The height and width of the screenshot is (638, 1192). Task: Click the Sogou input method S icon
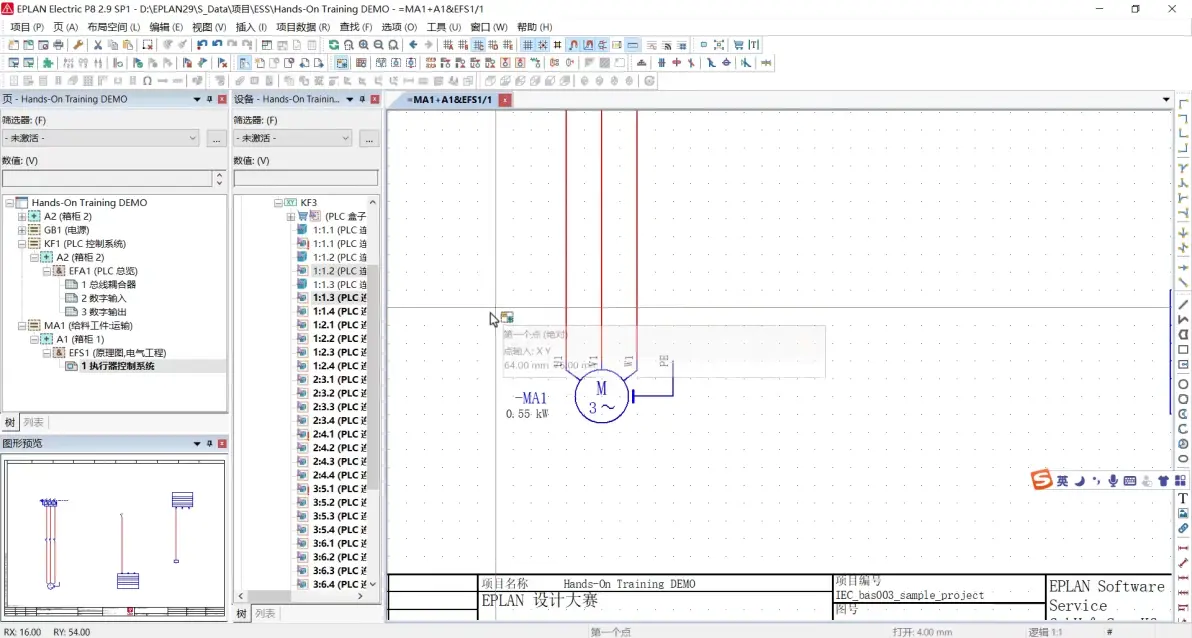[1041, 479]
